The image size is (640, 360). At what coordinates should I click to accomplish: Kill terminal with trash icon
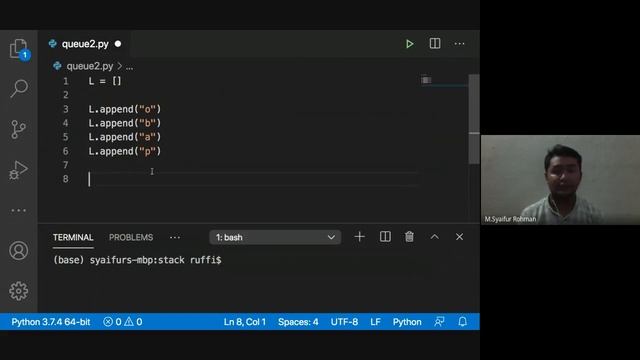click(x=409, y=237)
